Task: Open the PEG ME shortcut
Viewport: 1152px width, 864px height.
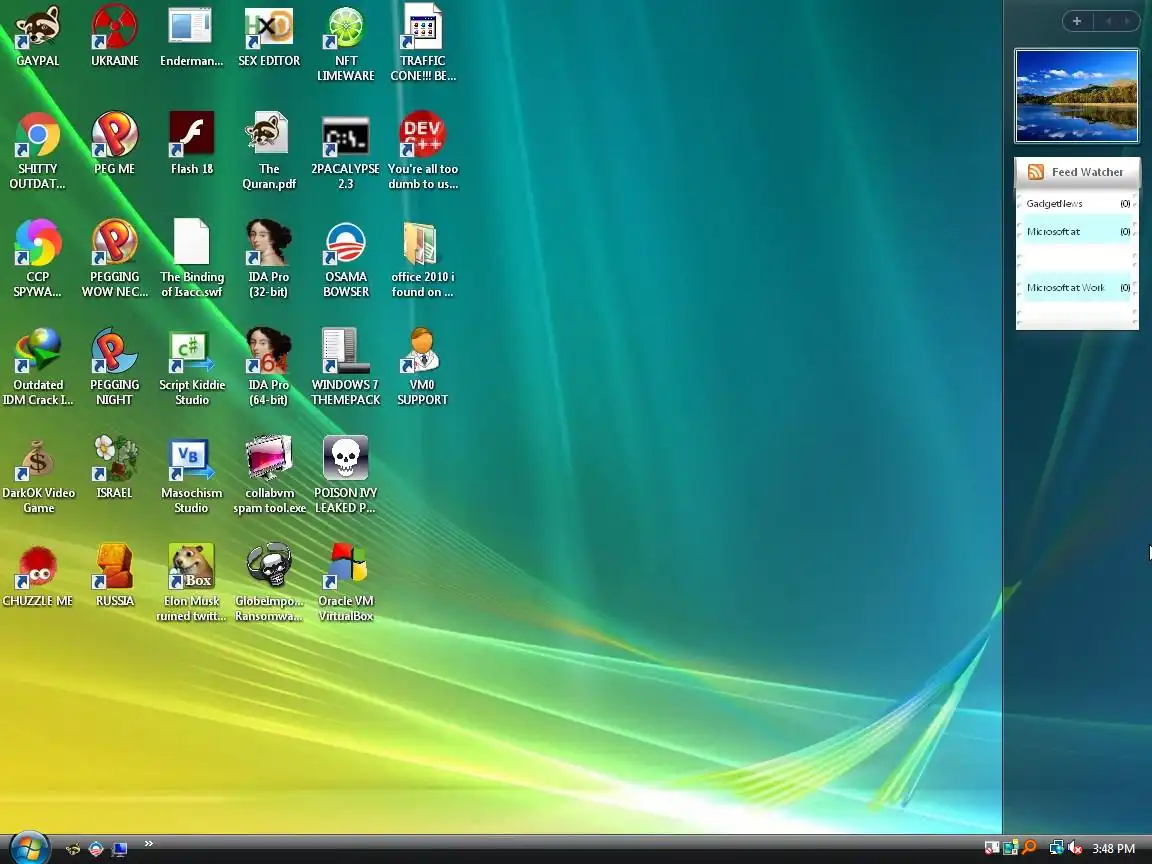Action: tap(115, 143)
